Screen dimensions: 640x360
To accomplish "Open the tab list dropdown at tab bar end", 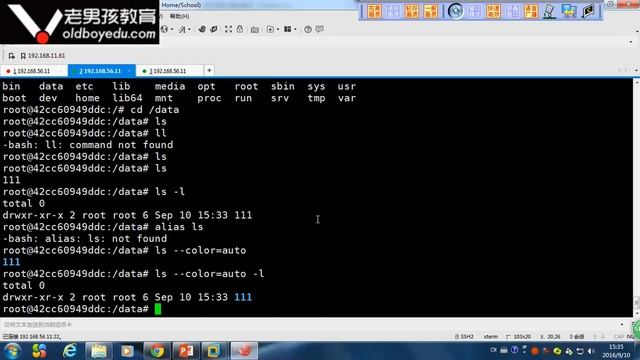I will pyautogui.click(x=636, y=71).
